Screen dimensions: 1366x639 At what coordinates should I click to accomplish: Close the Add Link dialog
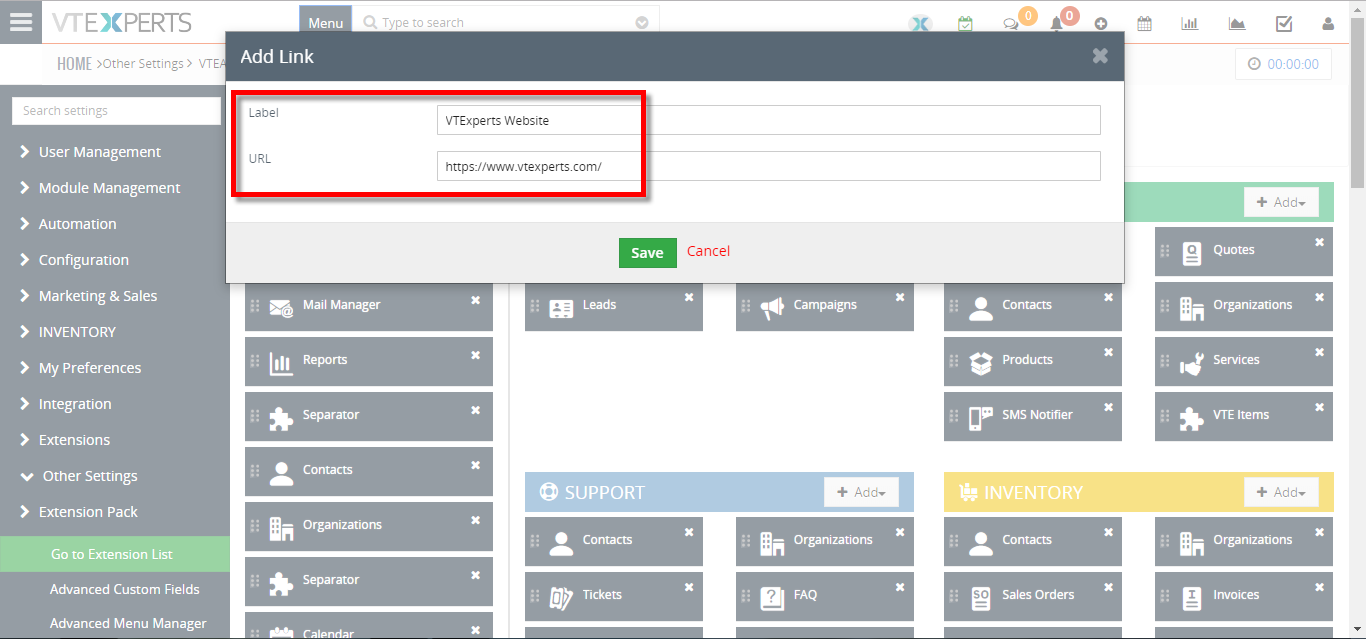[1100, 56]
